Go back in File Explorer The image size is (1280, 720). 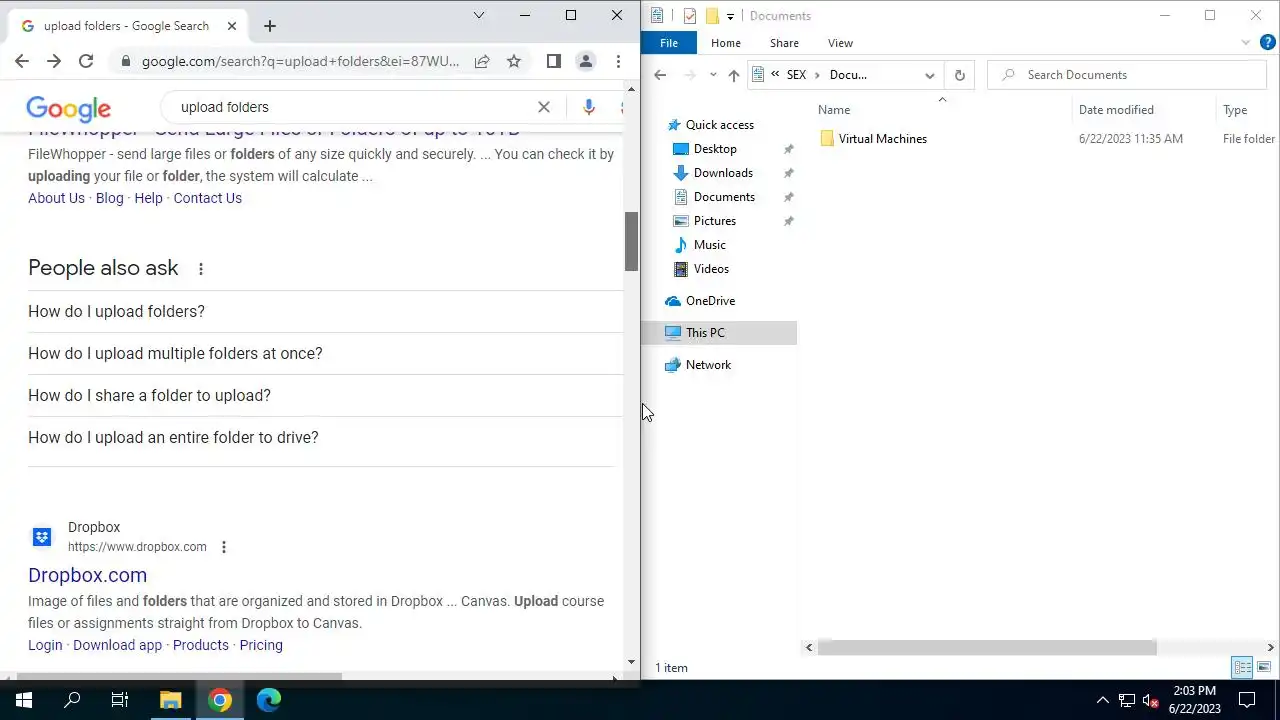pos(660,75)
